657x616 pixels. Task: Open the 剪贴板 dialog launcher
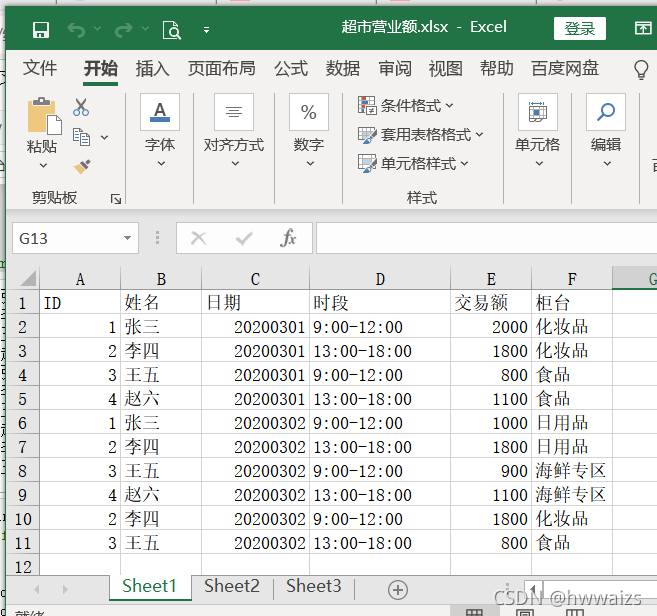pyautogui.click(x=116, y=199)
